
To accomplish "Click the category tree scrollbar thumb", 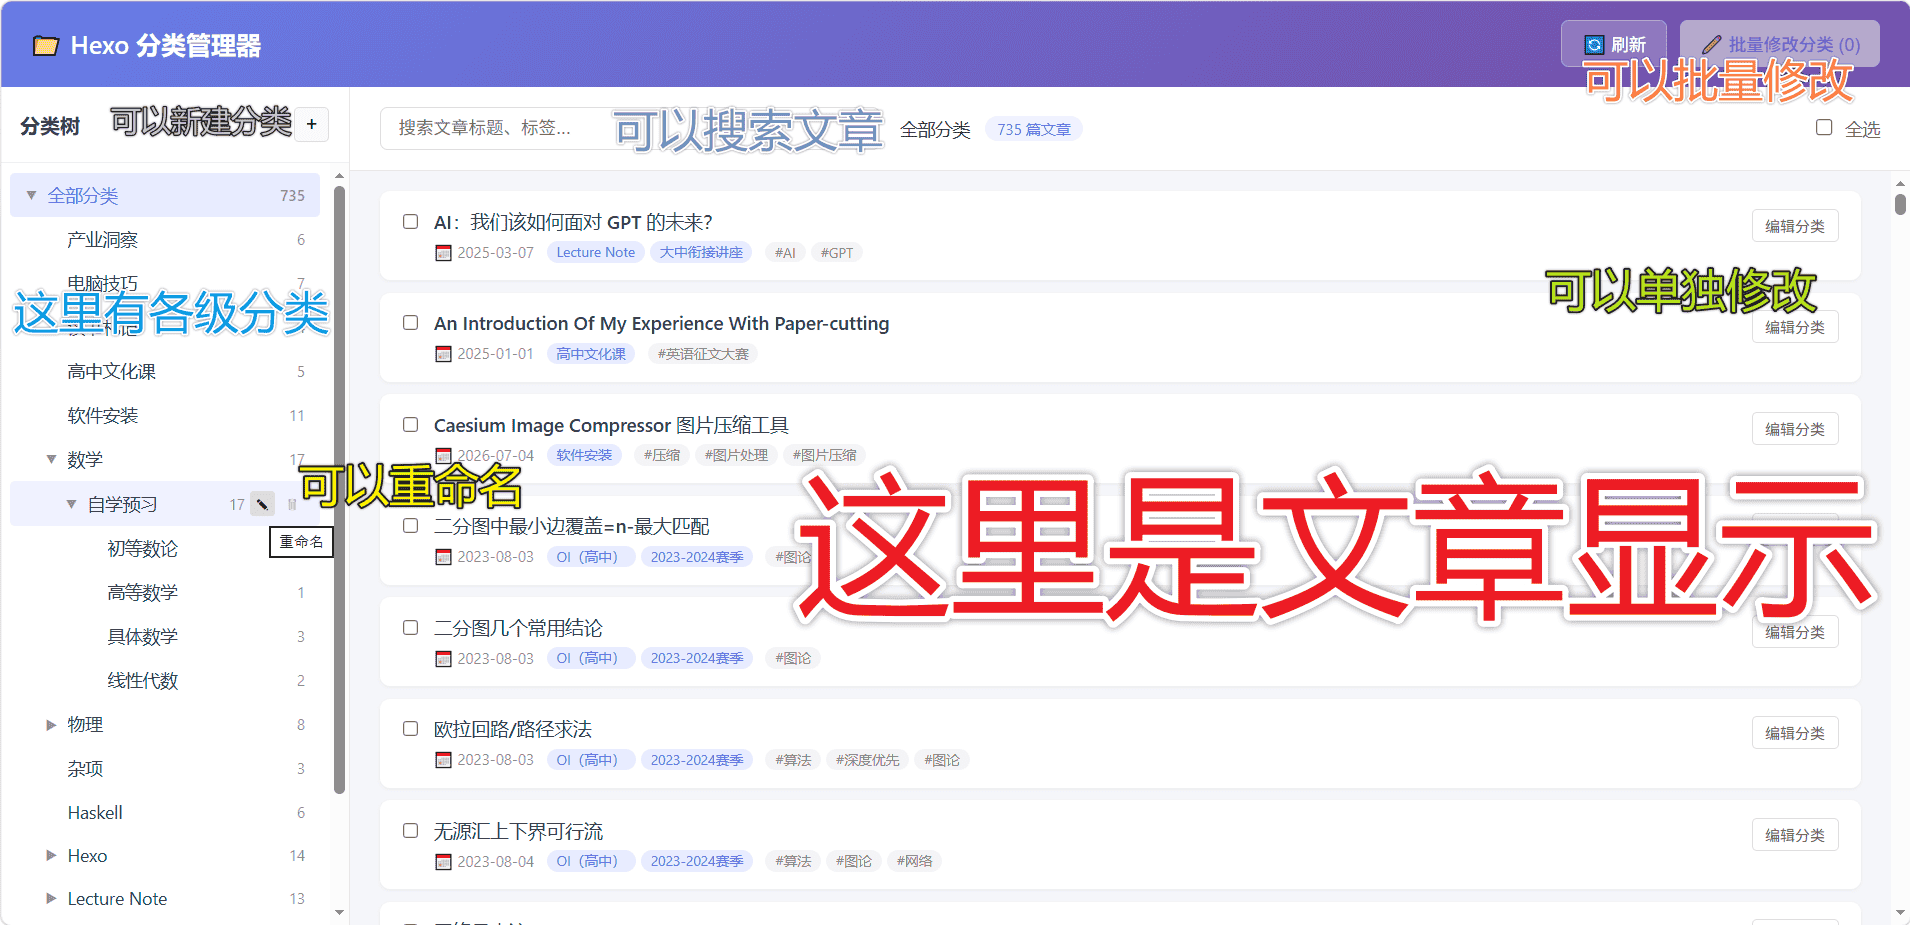I will [x=339, y=490].
